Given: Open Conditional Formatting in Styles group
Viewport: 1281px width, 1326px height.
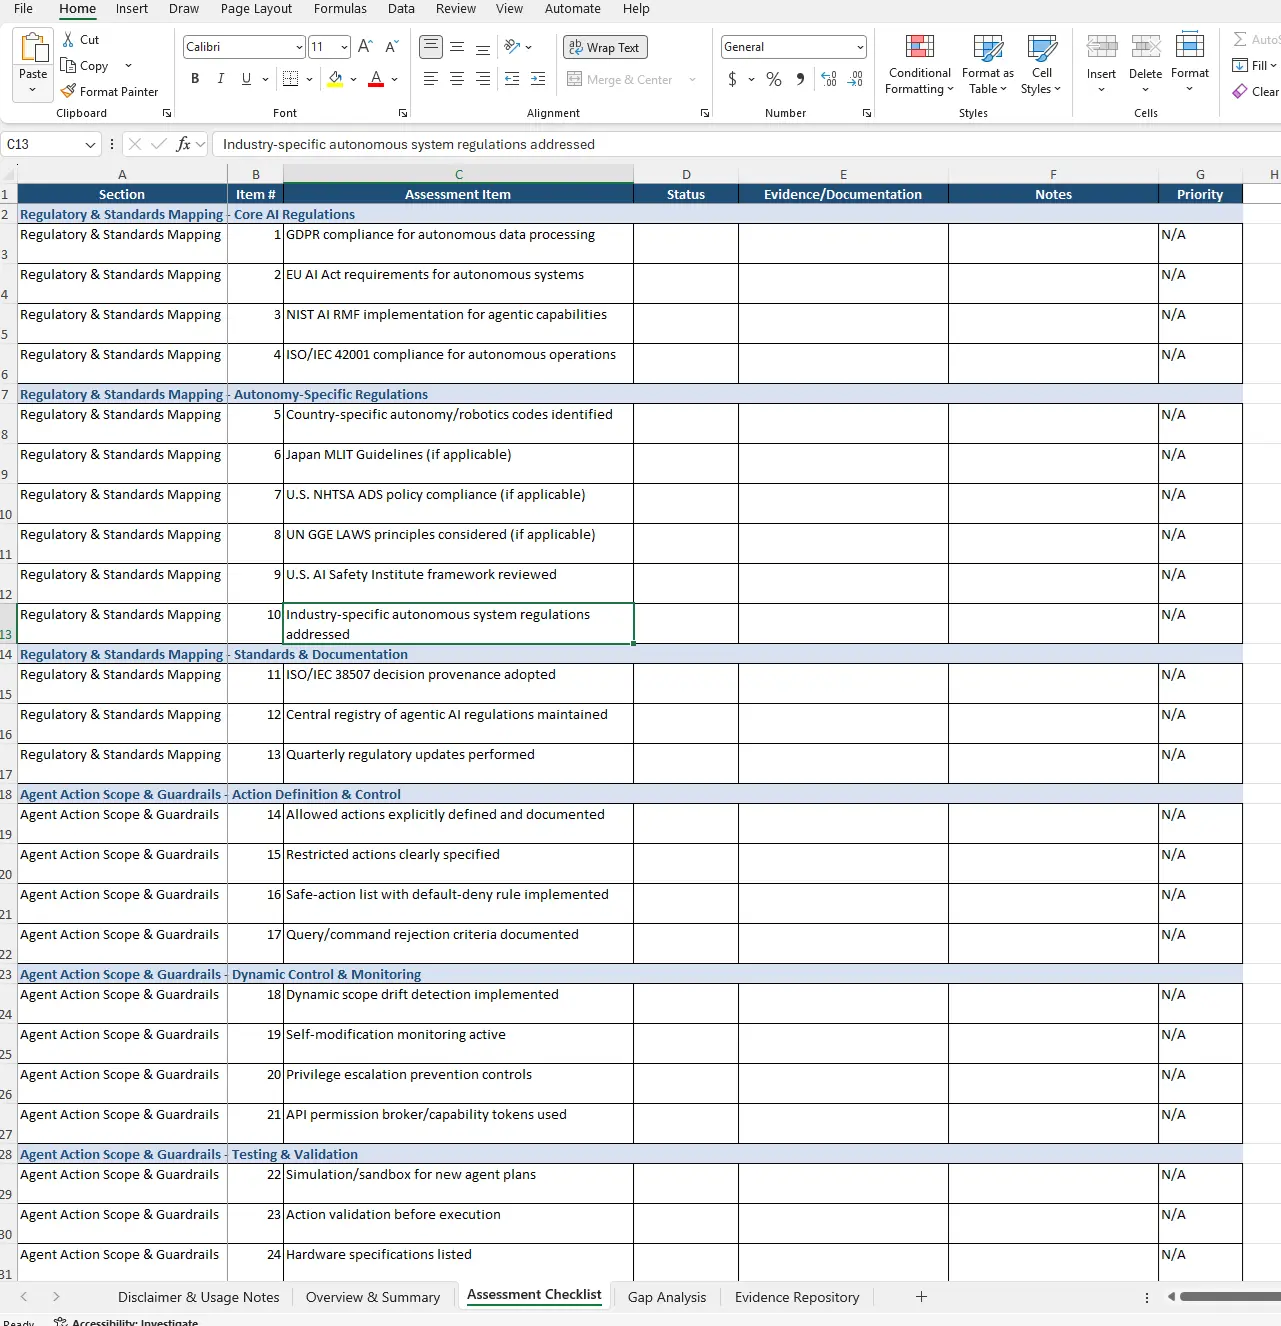Looking at the screenshot, I should coord(919,66).
